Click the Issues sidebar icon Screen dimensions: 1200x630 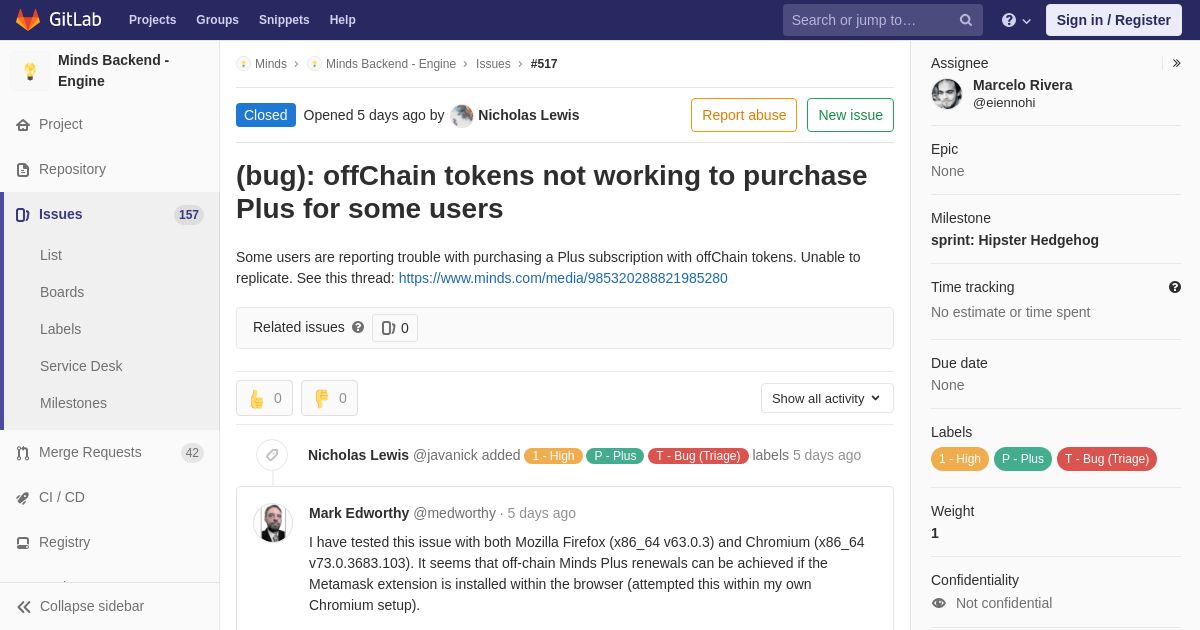tap(23, 215)
